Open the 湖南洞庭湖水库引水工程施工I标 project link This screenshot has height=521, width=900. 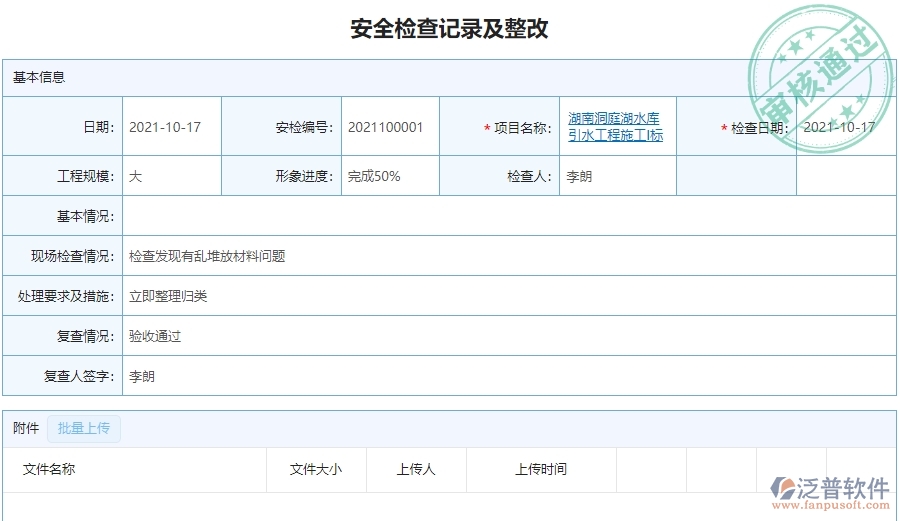click(x=615, y=127)
